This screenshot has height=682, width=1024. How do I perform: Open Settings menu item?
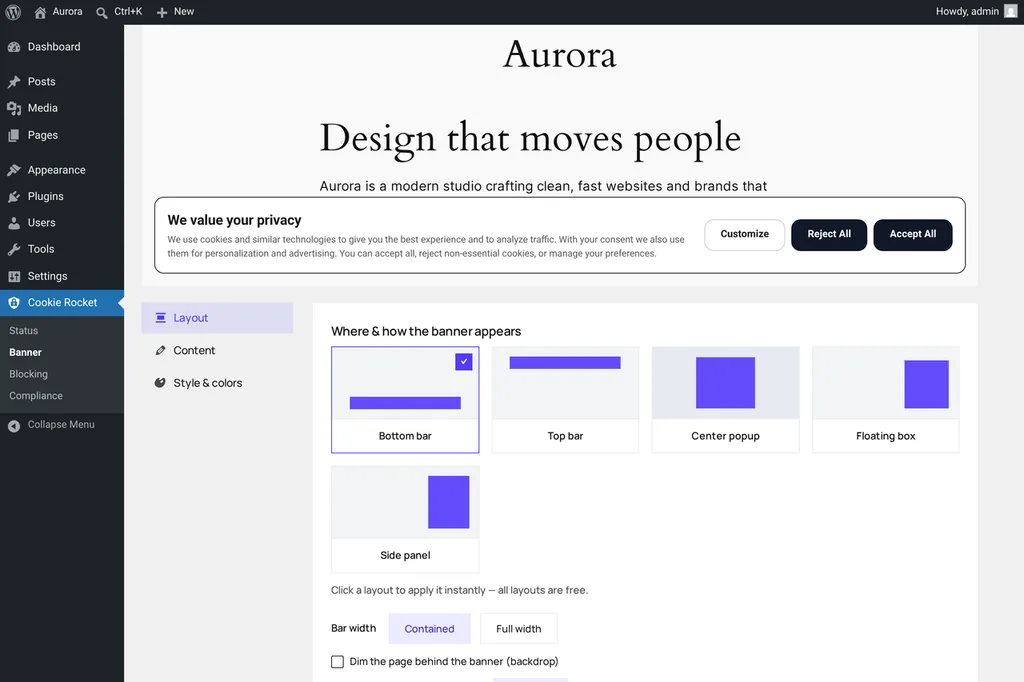62,276
